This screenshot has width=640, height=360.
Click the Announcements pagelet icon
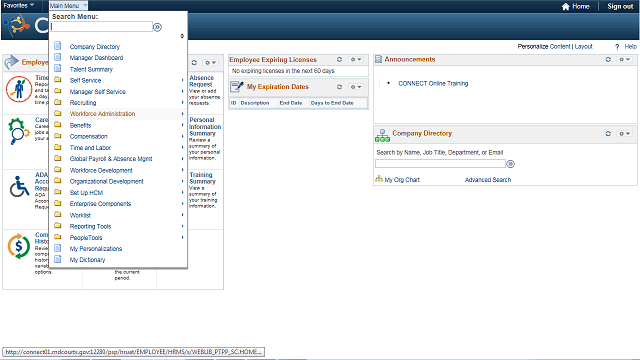coord(378,60)
